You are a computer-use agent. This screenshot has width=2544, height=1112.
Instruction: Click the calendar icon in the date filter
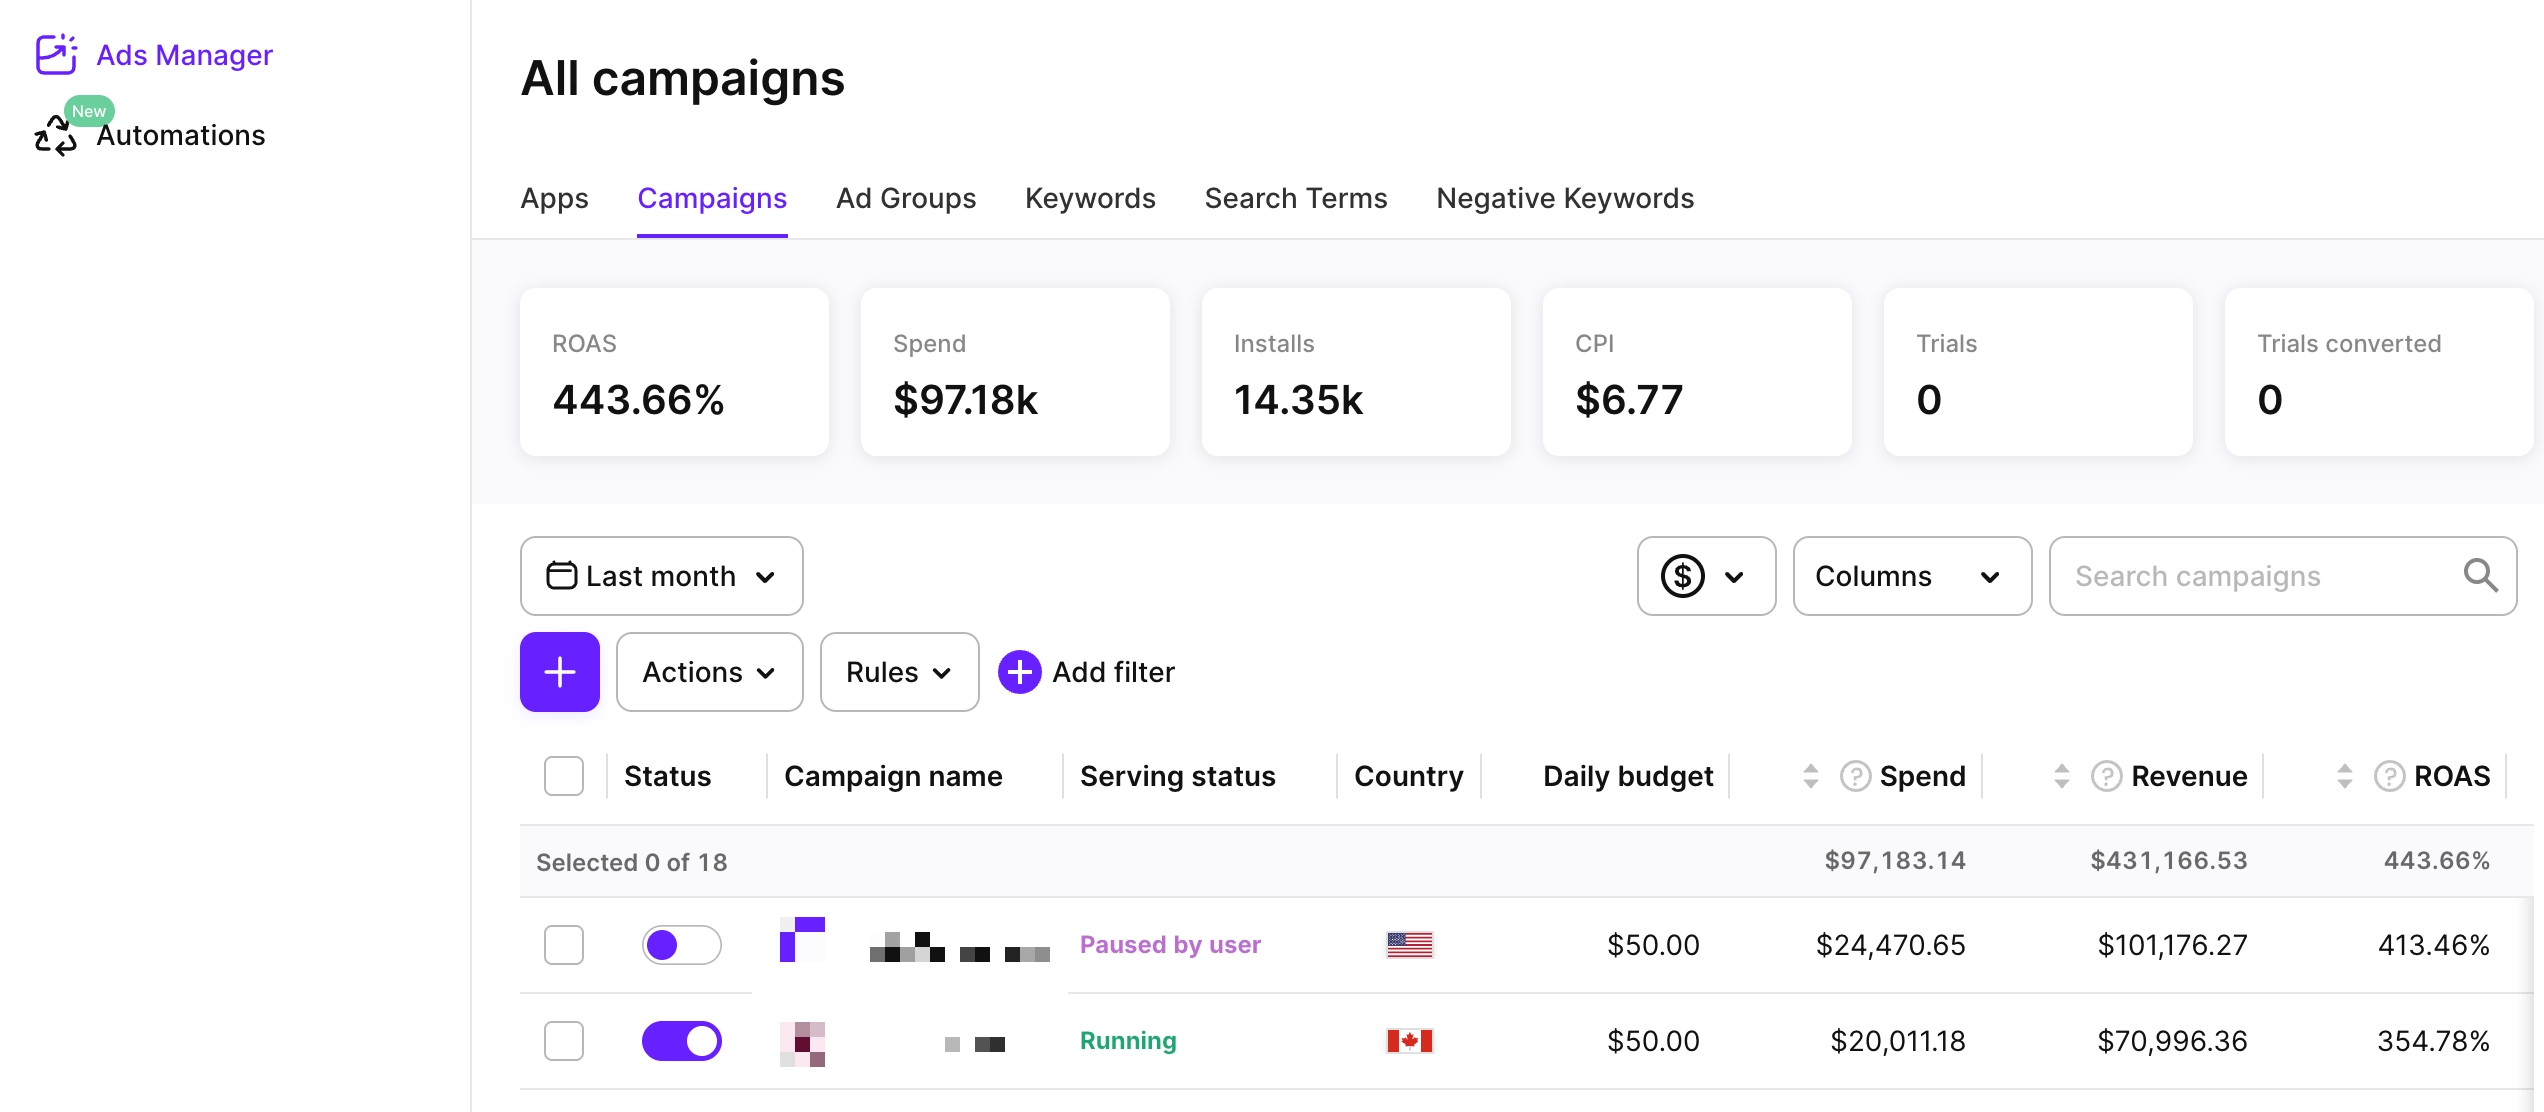563,576
